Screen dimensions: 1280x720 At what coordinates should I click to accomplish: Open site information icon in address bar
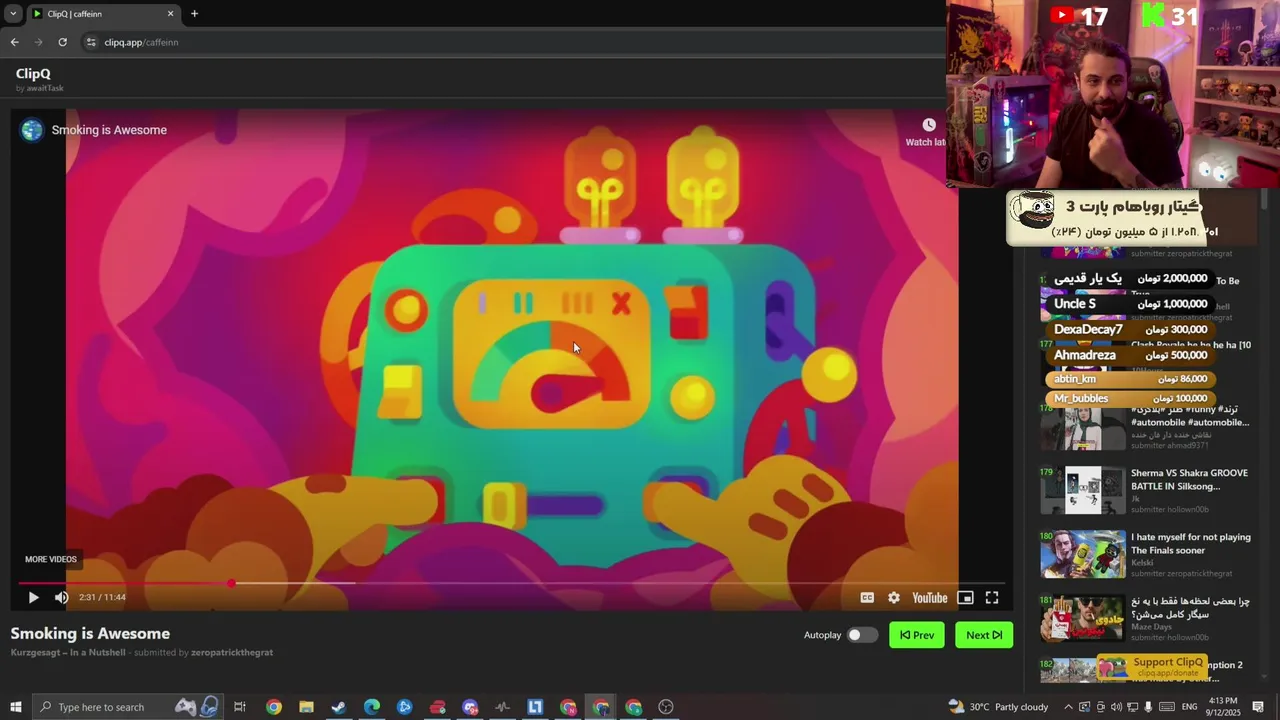91,42
